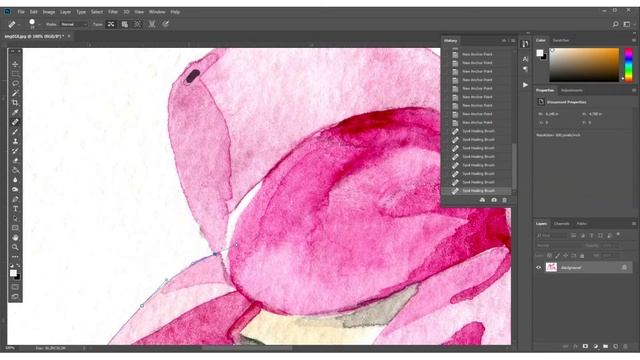Image resolution: width=640 pixels, height=360 pixels.
Task: Enable Proximity Match type in options bar
Action: pos(138,24)
